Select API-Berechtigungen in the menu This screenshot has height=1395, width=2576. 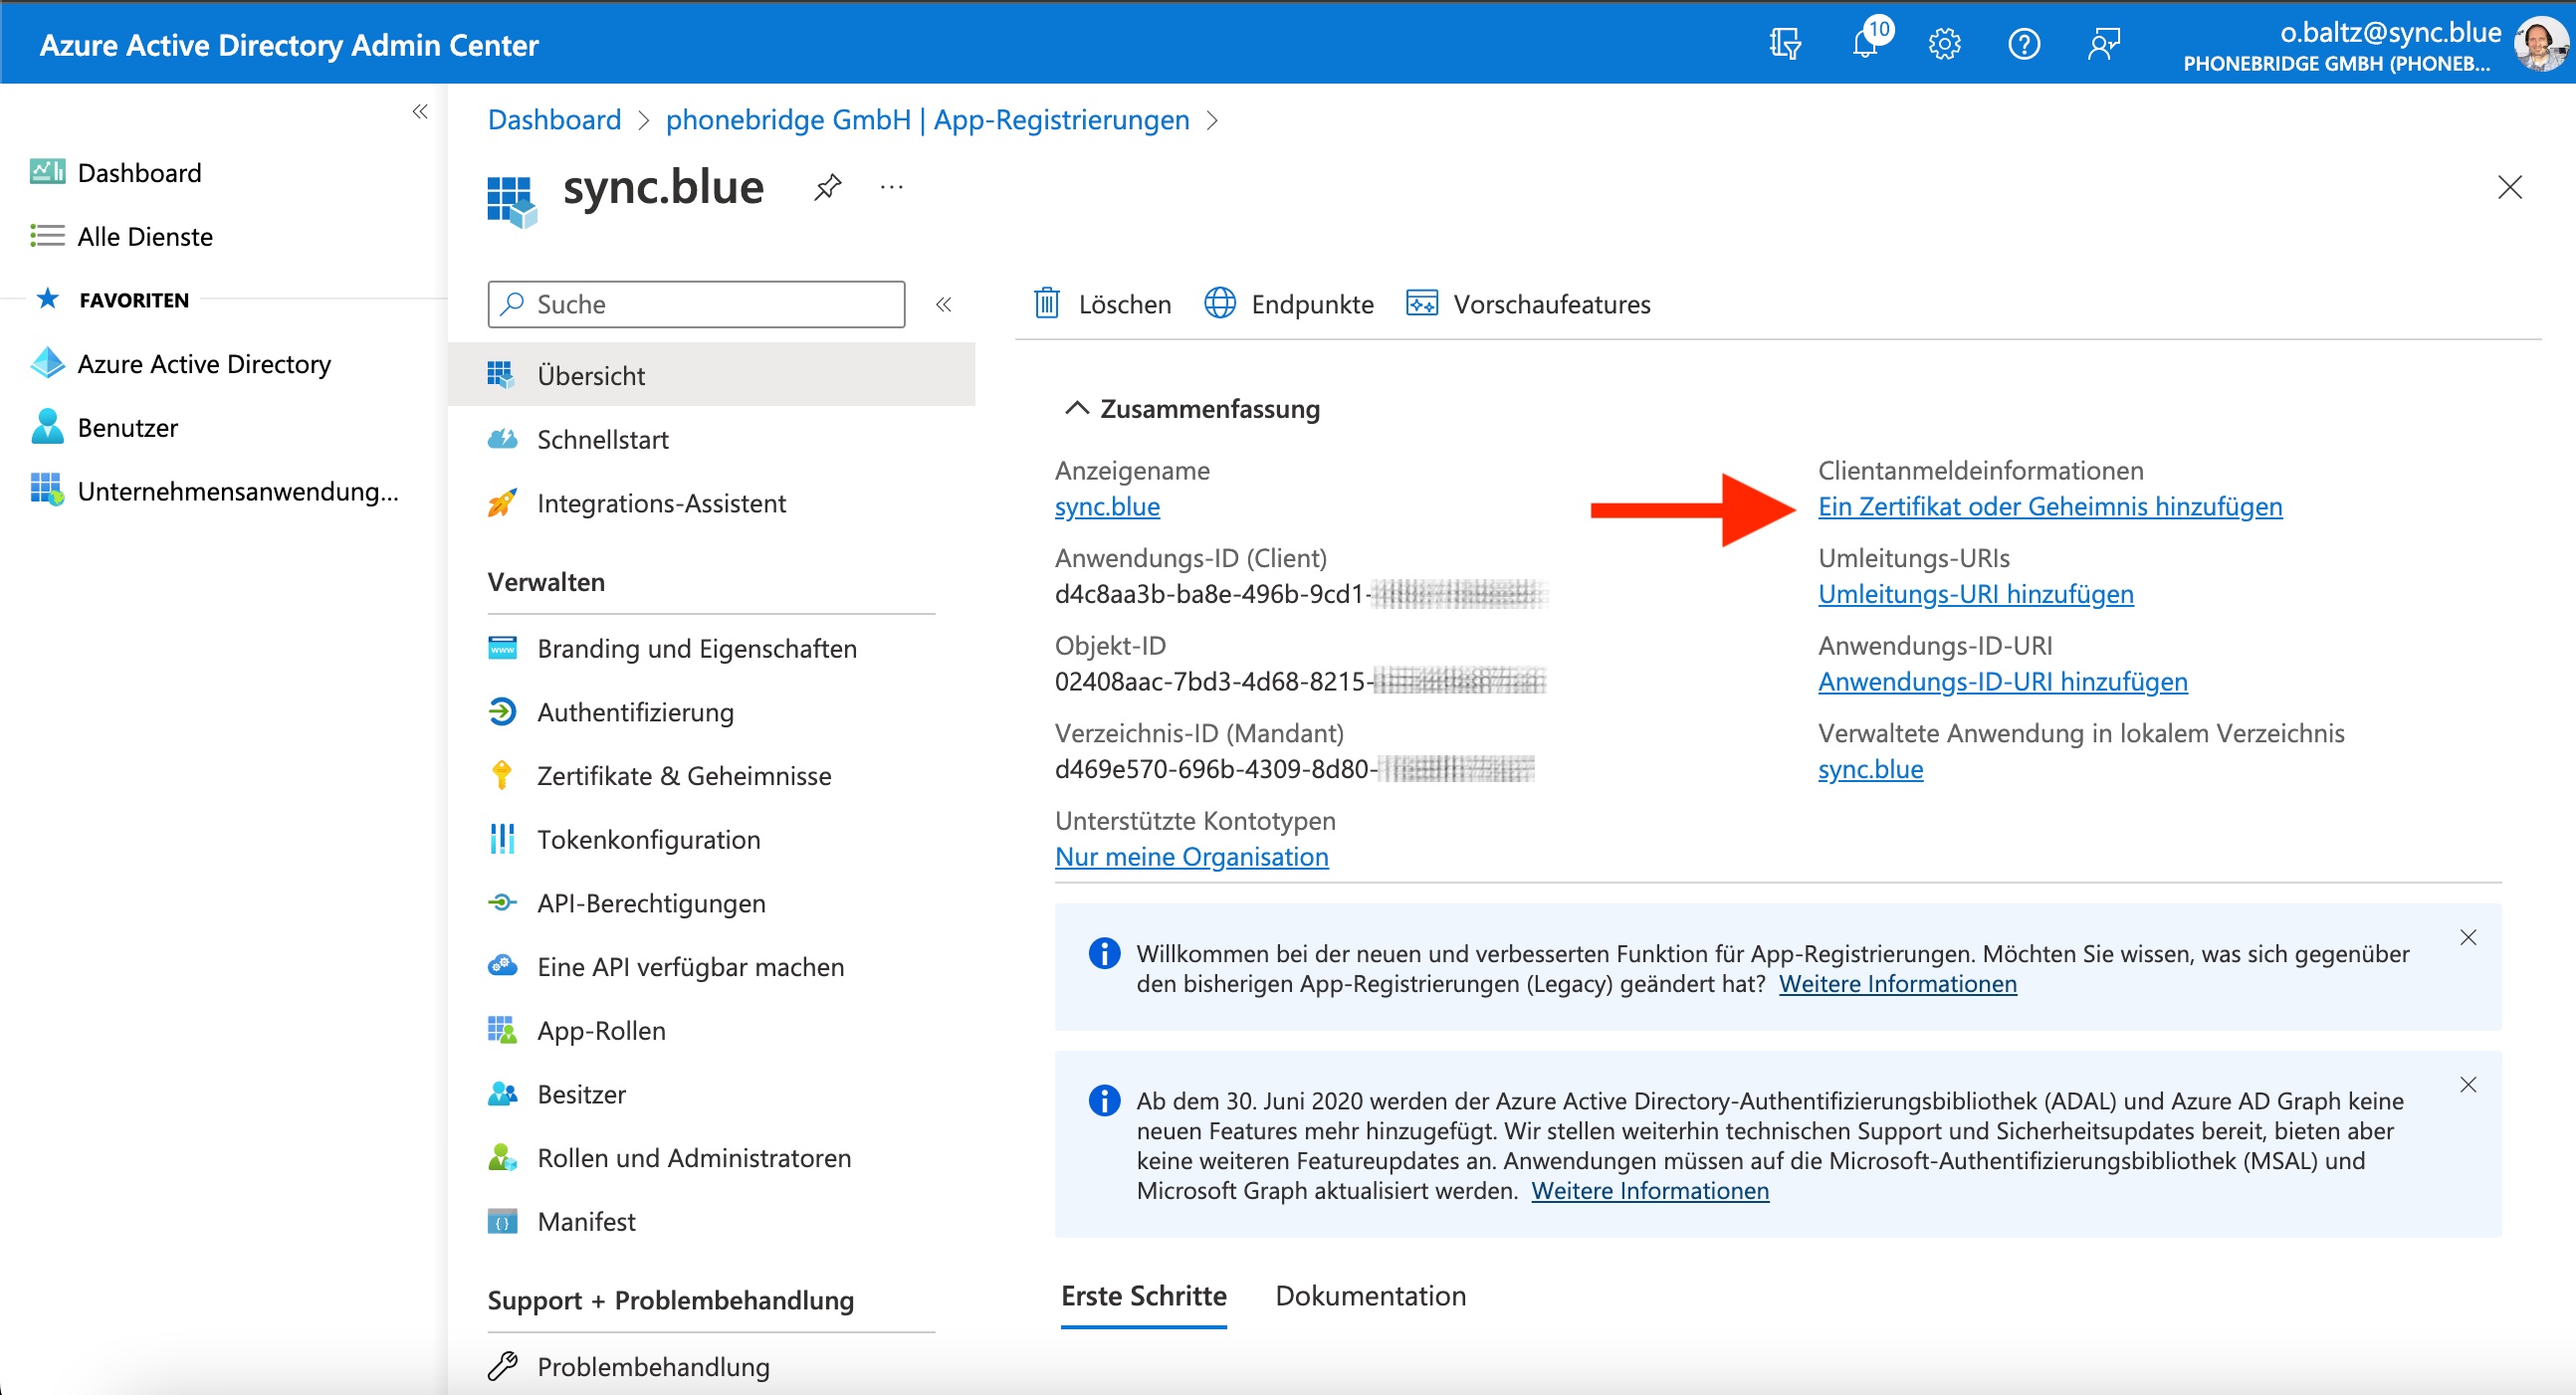tap(651, 902)
